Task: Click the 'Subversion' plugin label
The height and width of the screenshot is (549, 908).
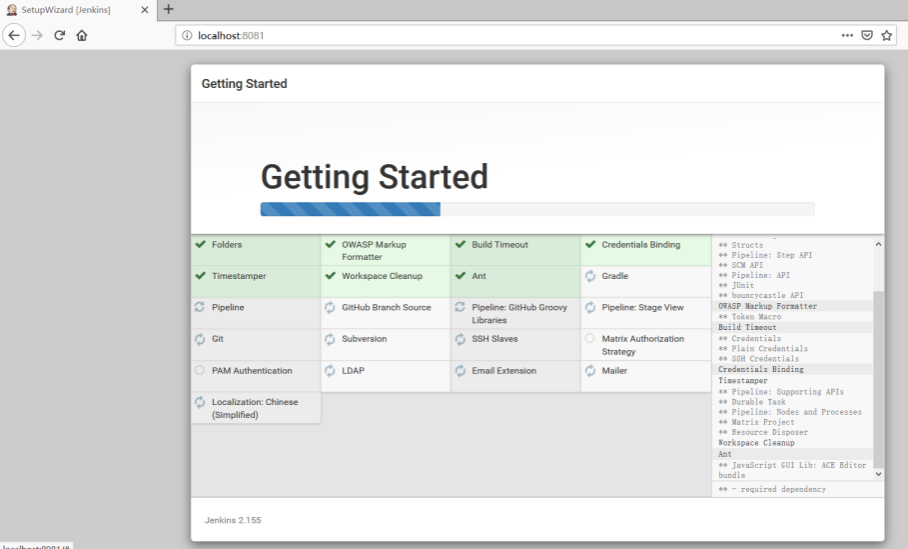Action: (364, 339)
